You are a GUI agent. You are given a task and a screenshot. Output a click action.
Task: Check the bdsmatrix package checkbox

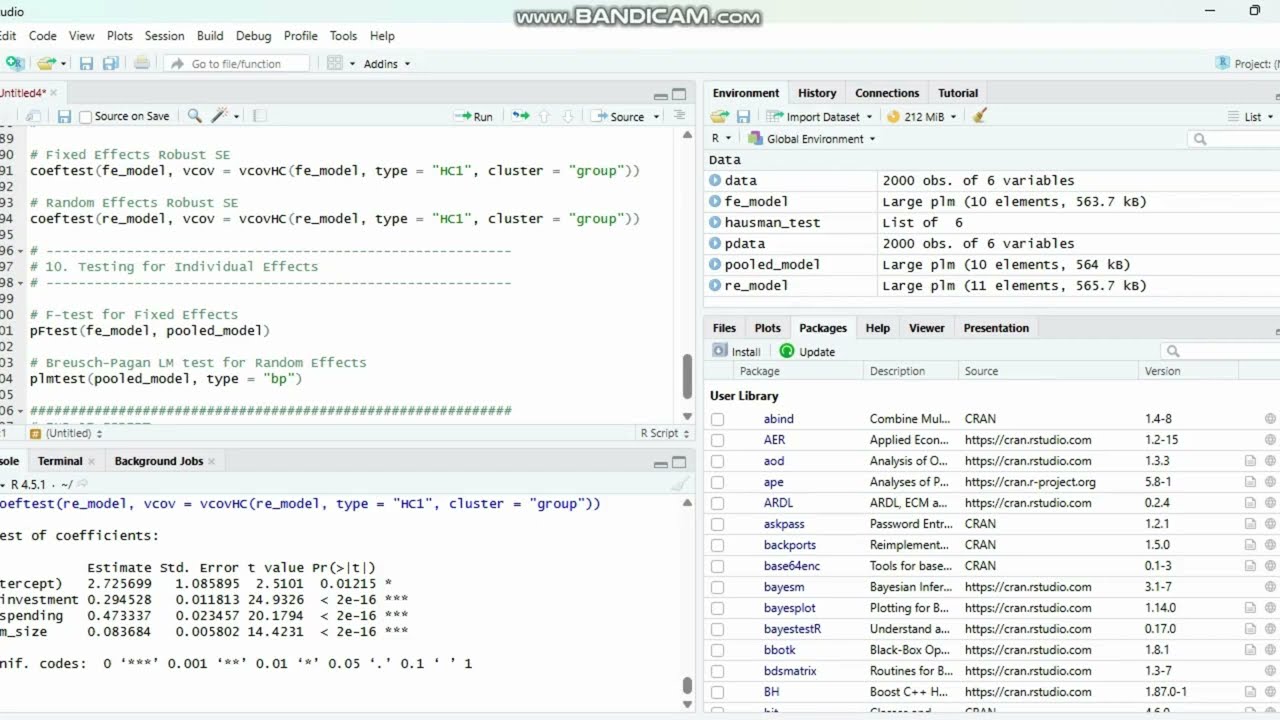tap(717, 671)
